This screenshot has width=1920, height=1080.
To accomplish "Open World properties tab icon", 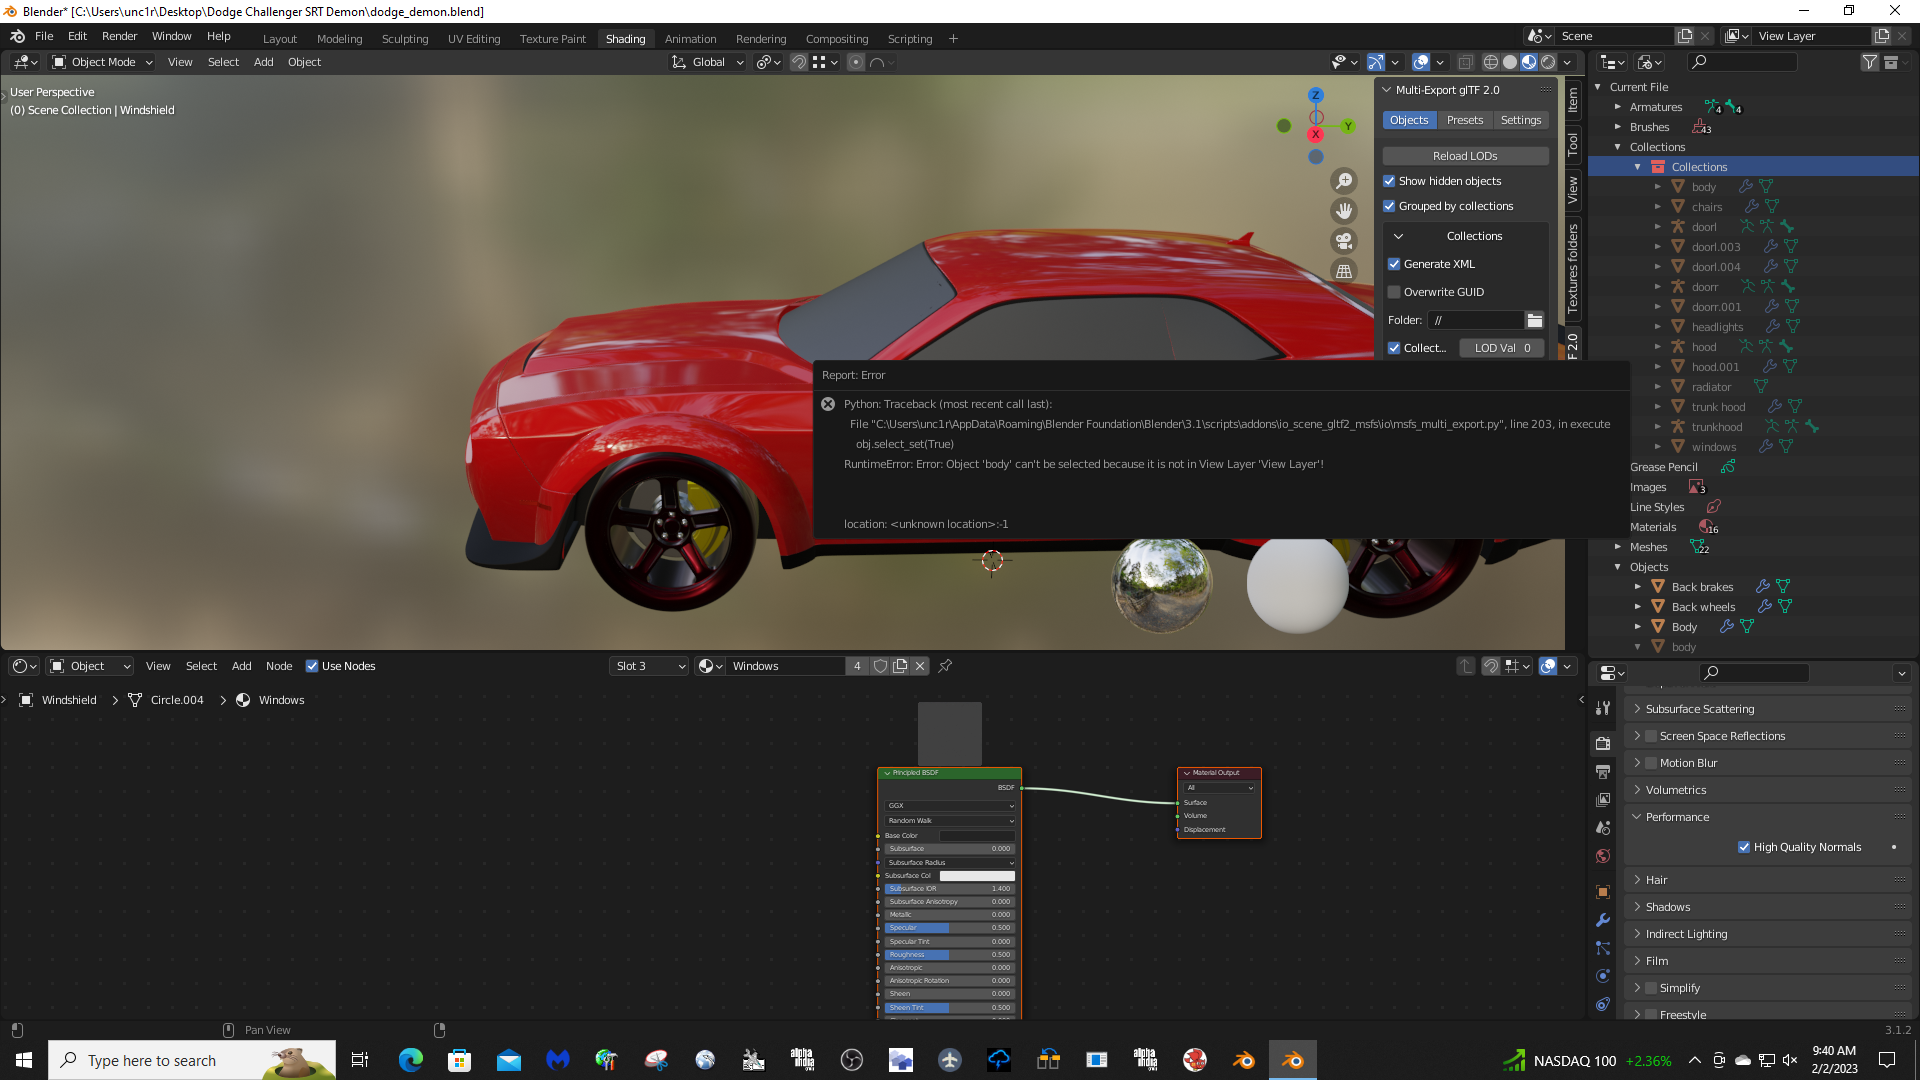I will pos(1603,856).
